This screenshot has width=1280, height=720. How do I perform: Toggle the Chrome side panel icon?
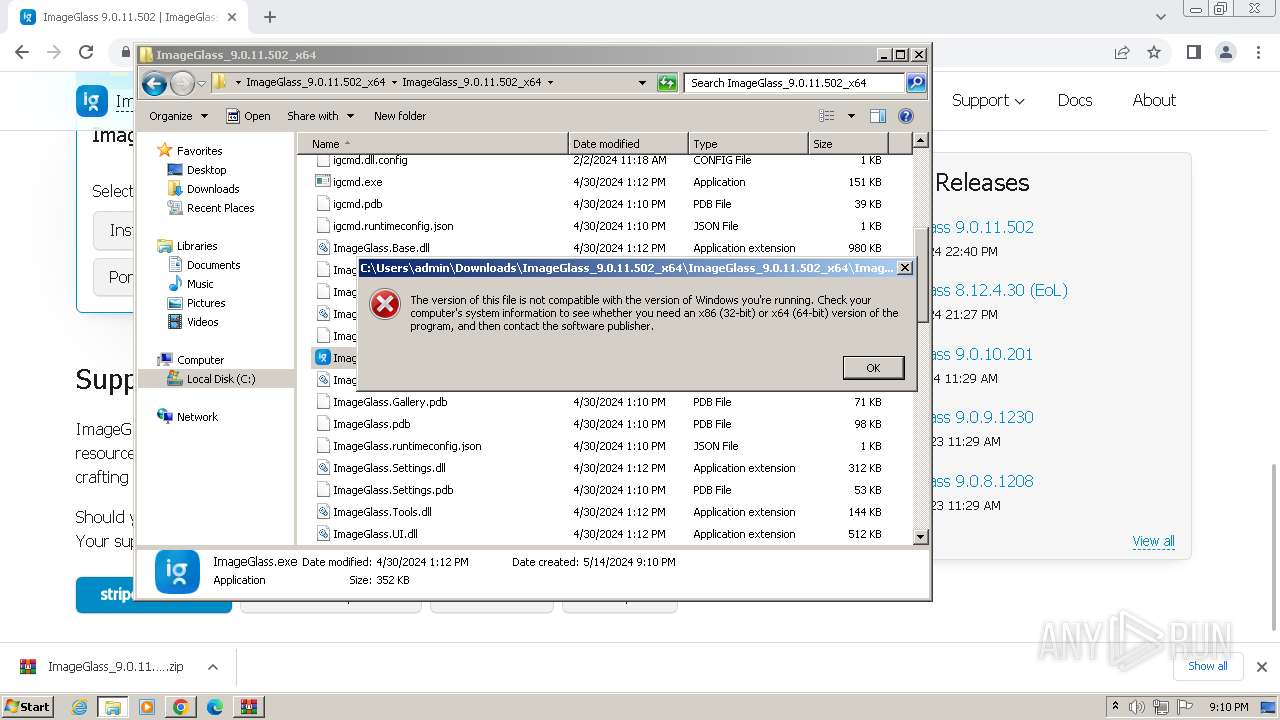click(x=1193, y=52)
